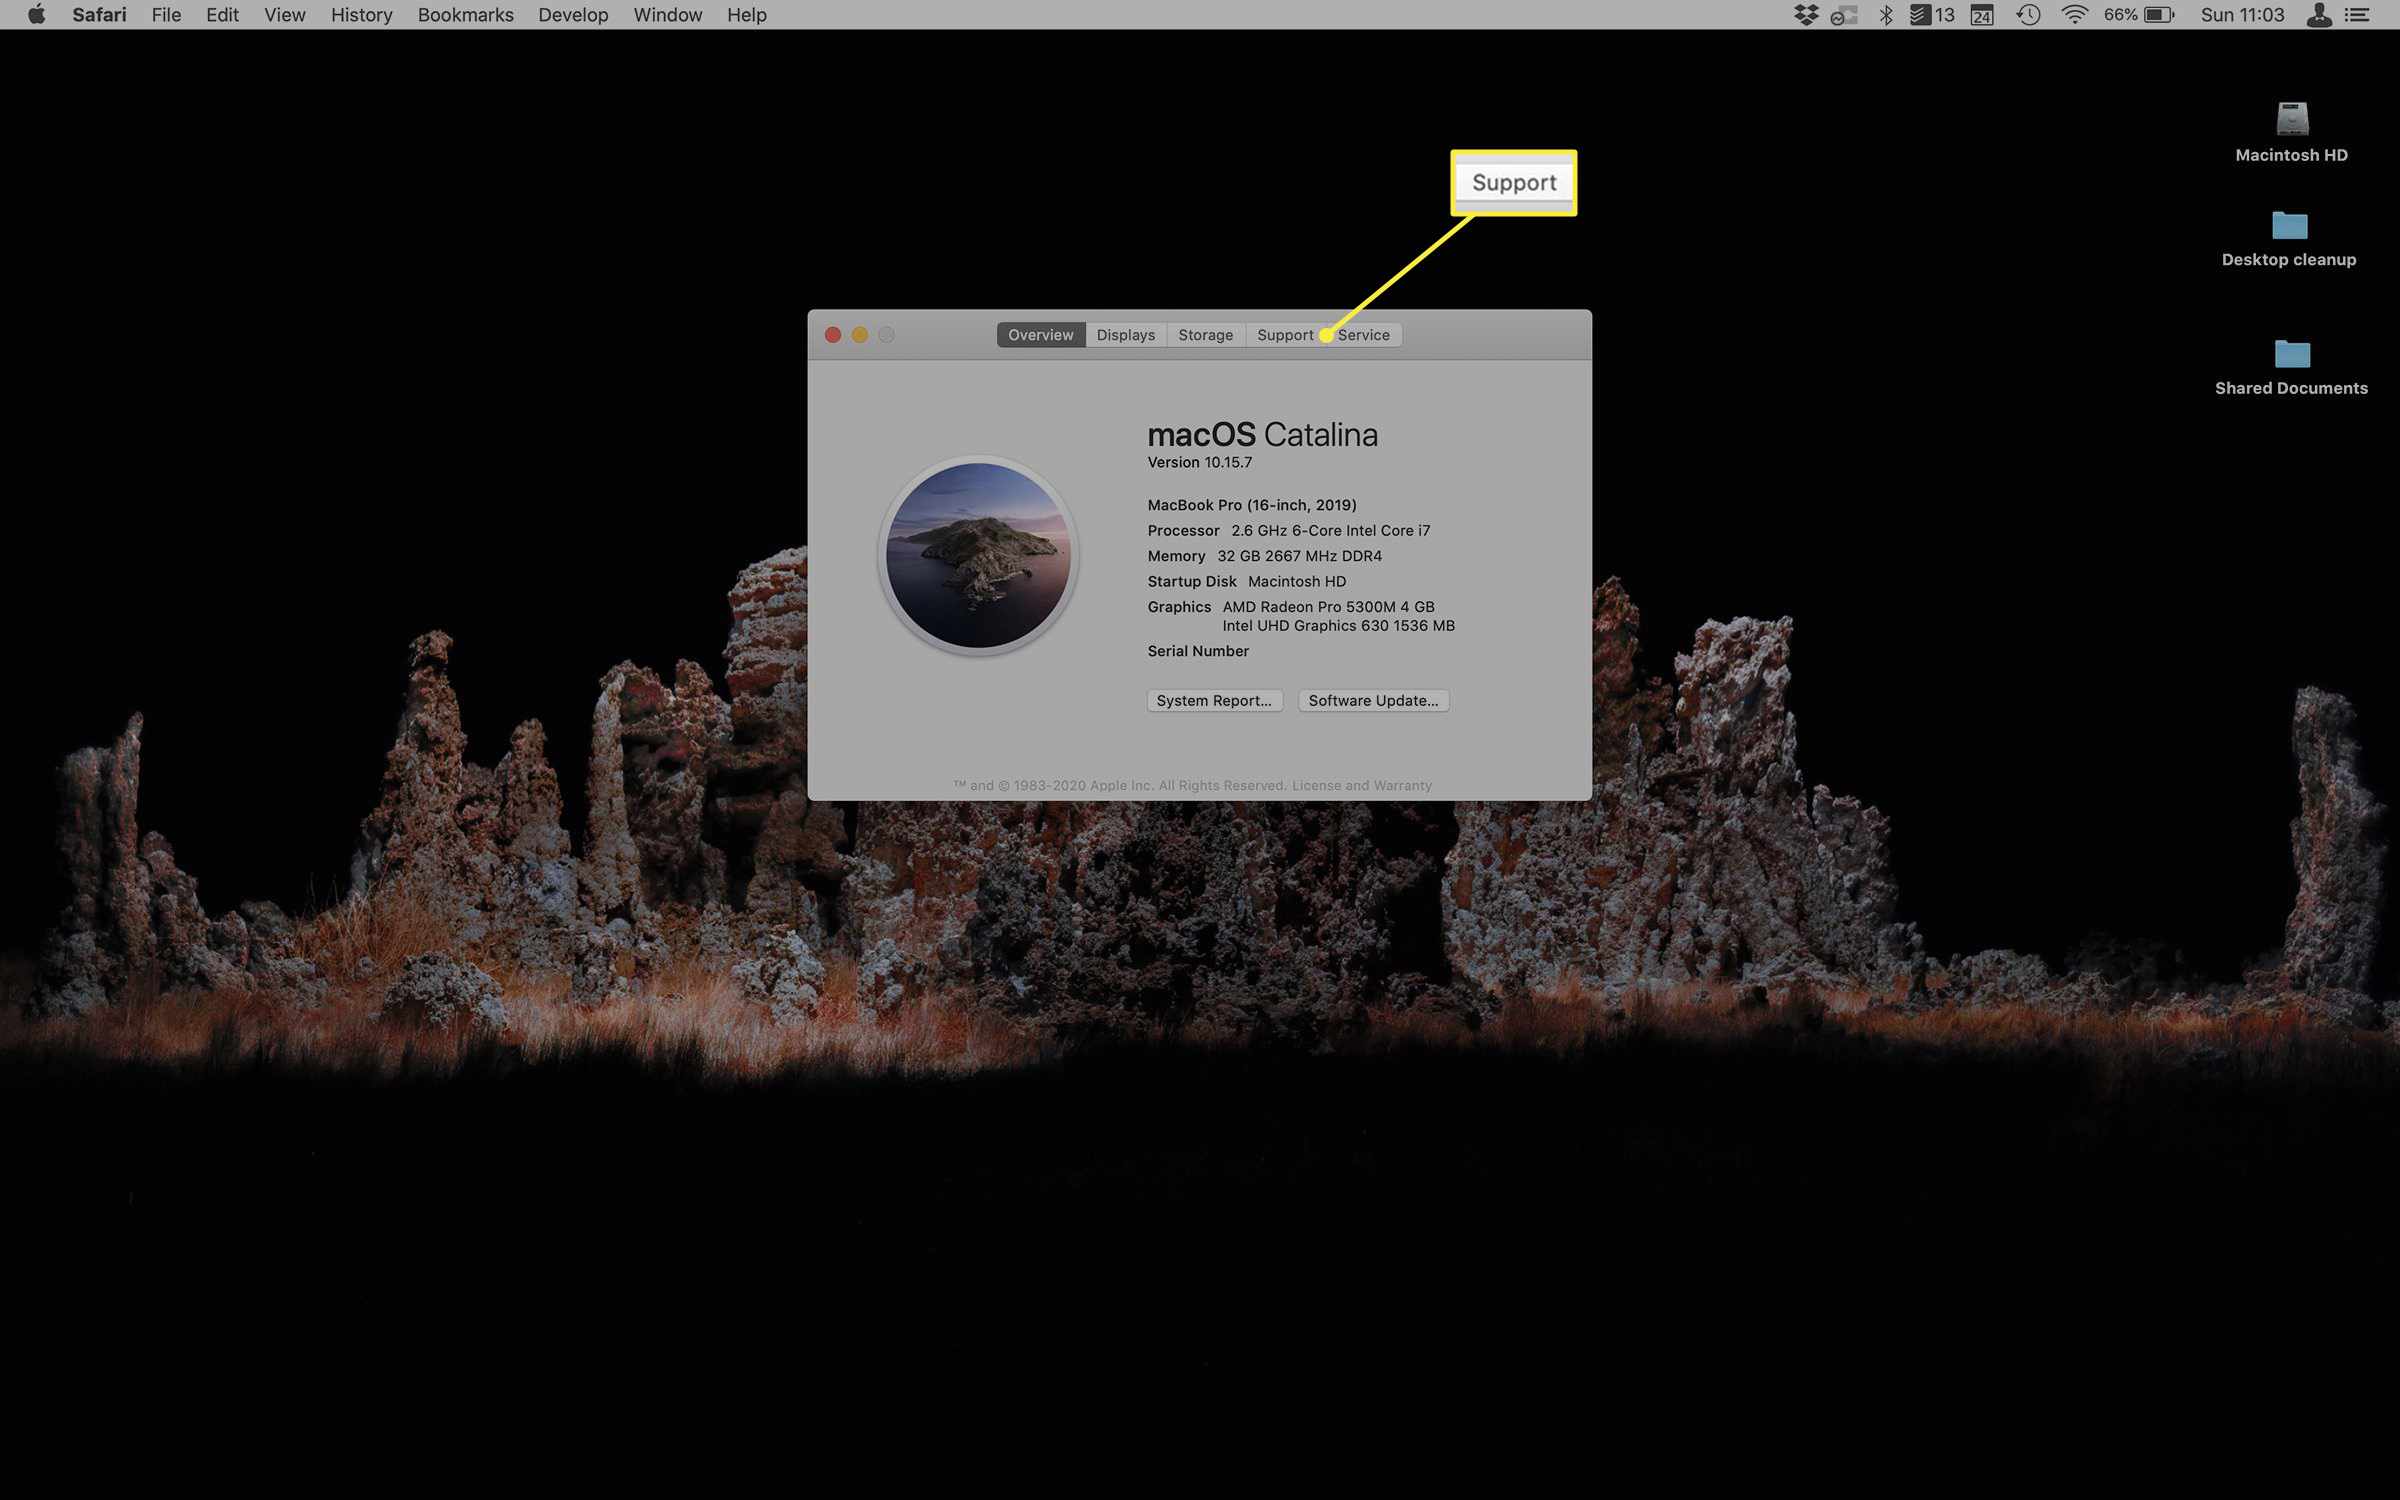Image resolution: width=2400 pixels, height=1500 pixels.
Task: Click the Software Update button
Action: tap(1373, 701)
